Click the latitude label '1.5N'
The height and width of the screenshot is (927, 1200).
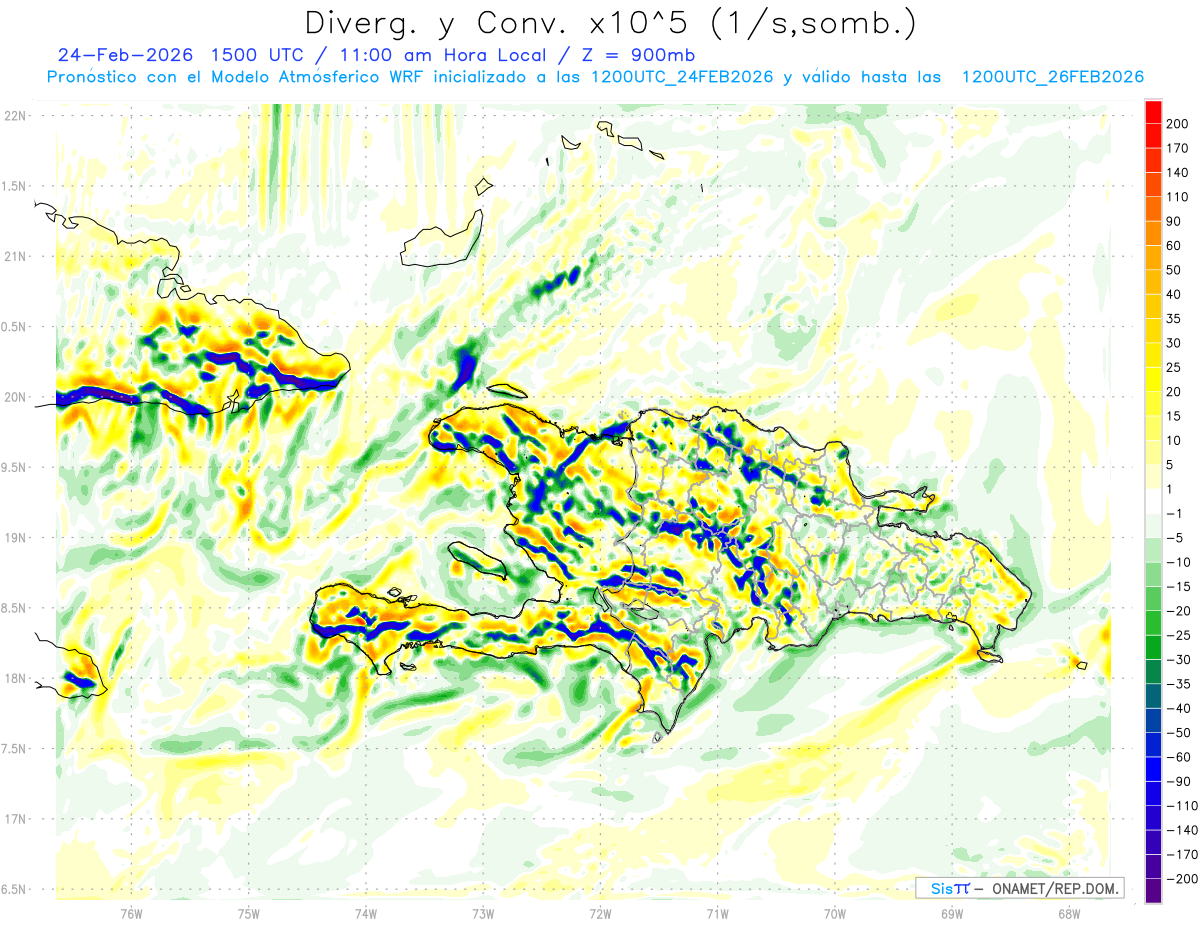(15, 186)
